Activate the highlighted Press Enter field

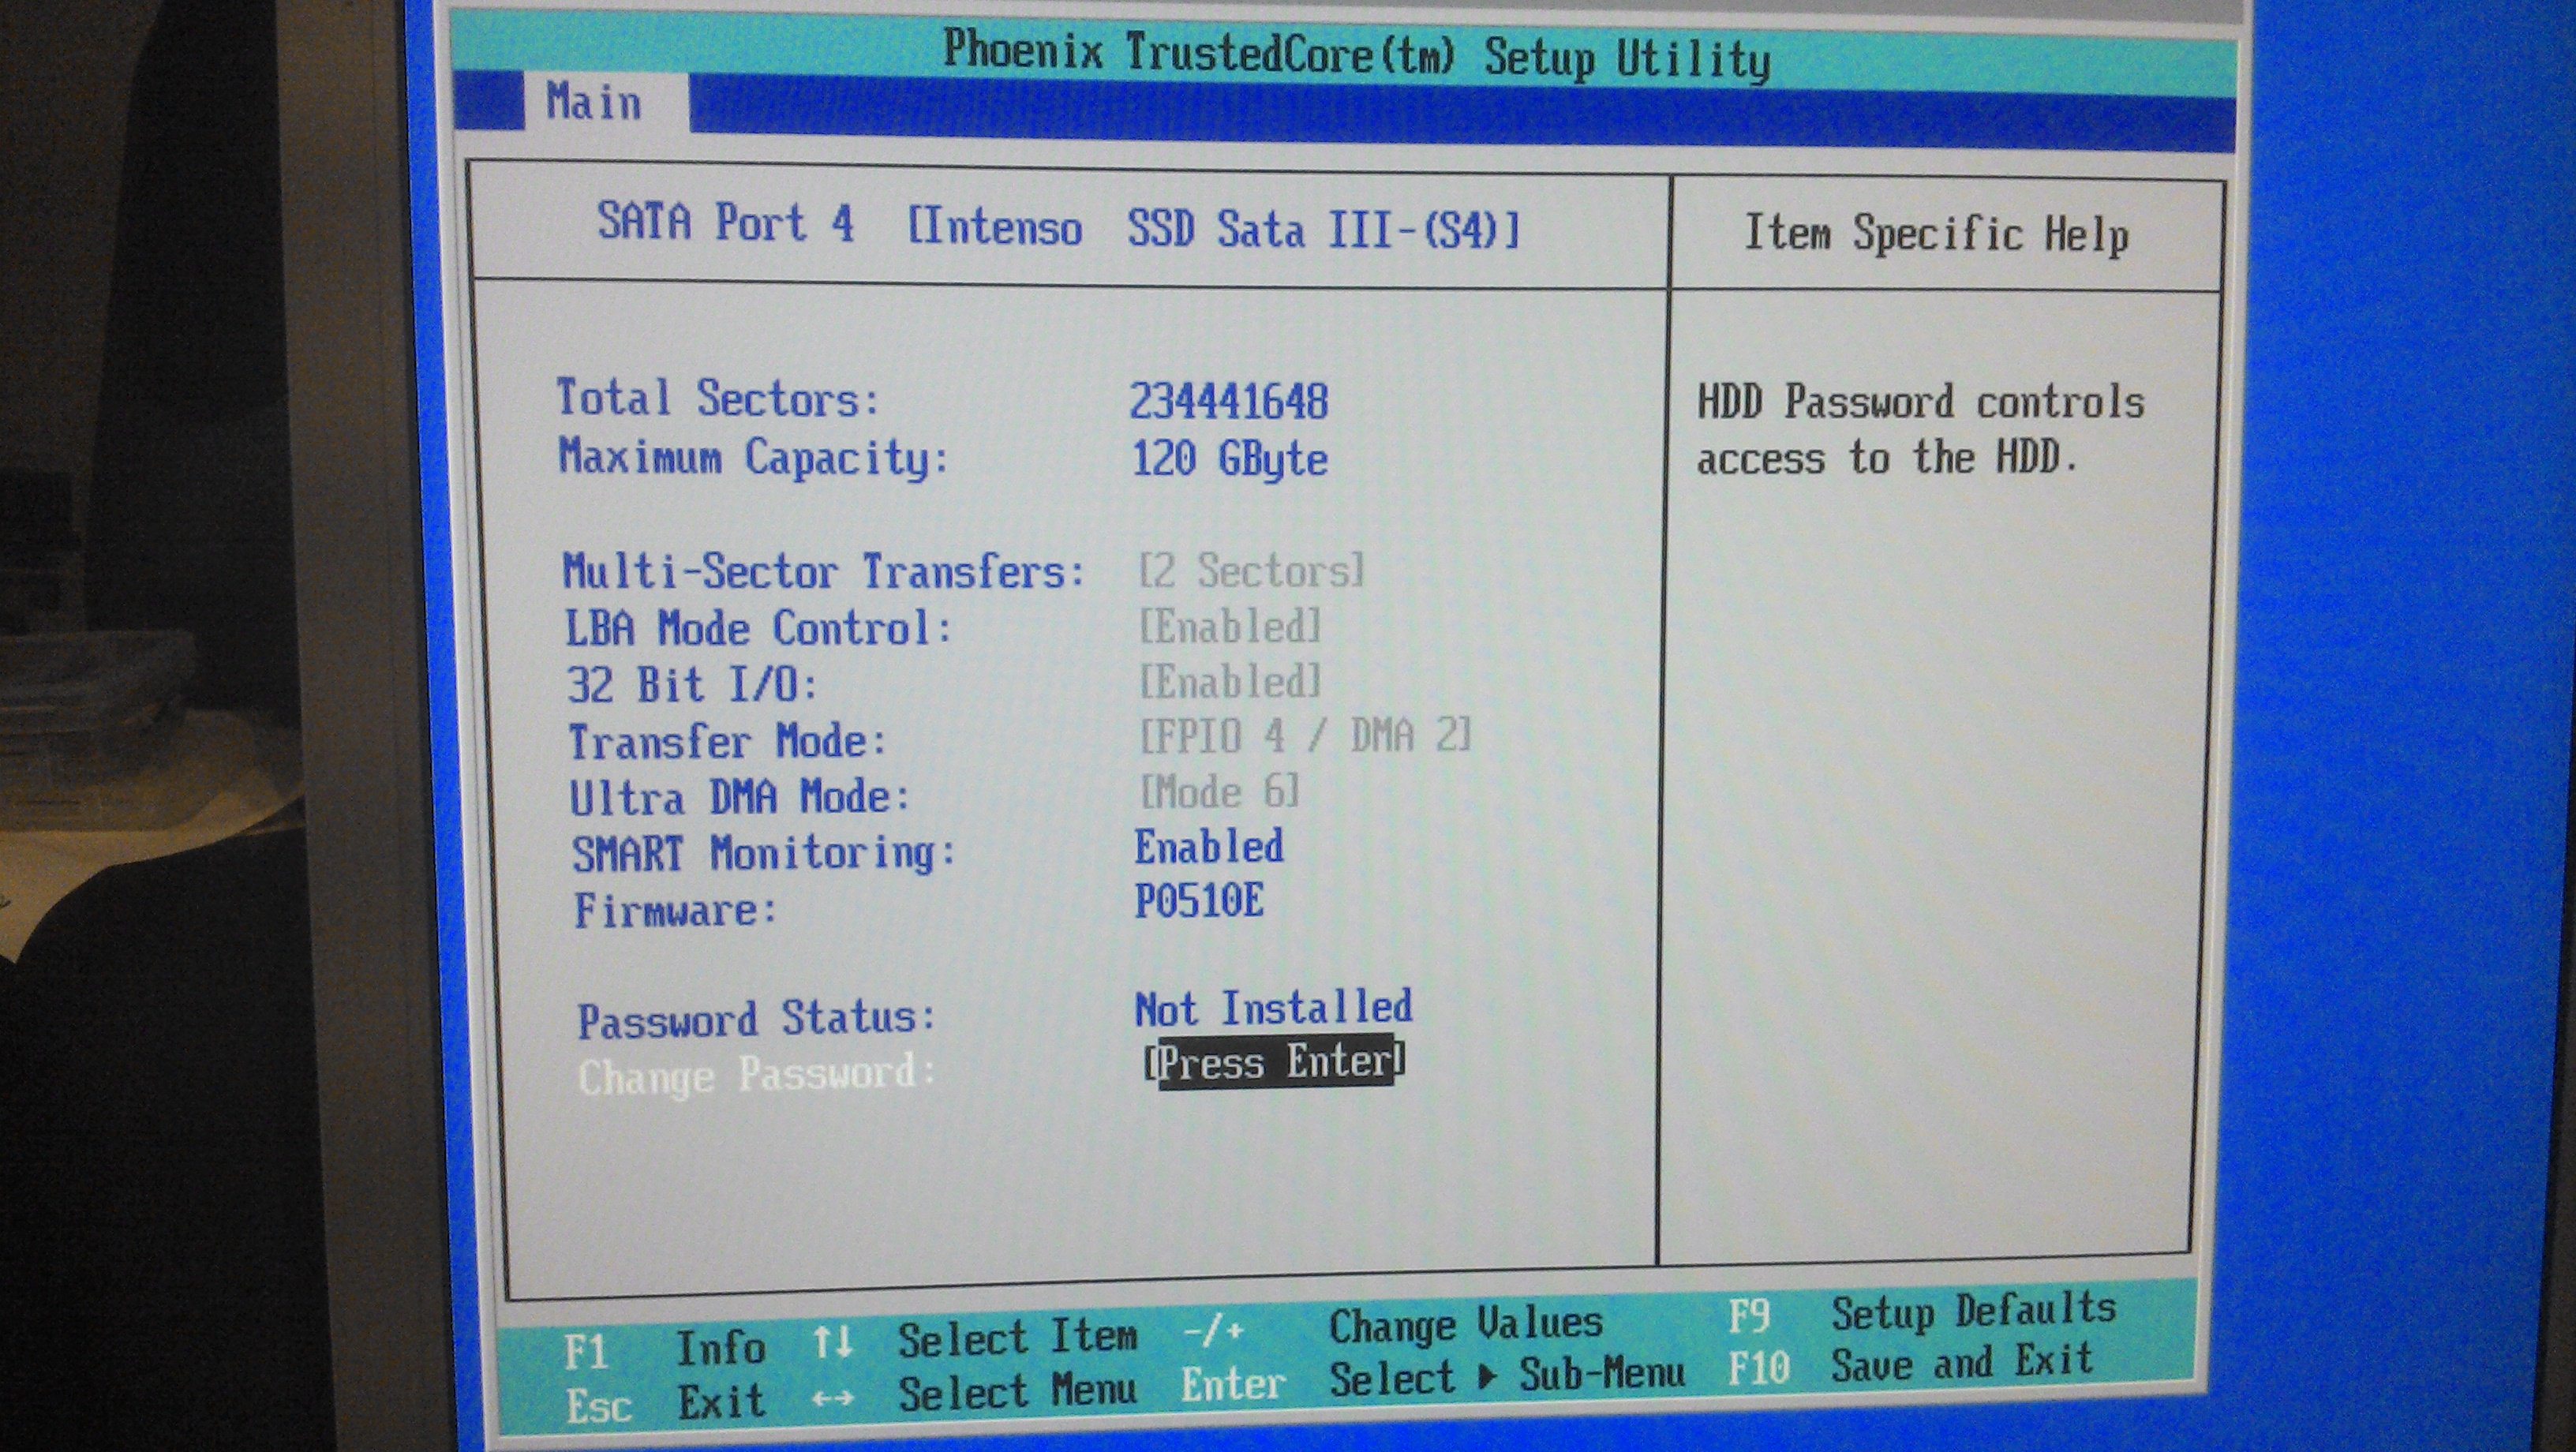click(x=1275, y=1061)
